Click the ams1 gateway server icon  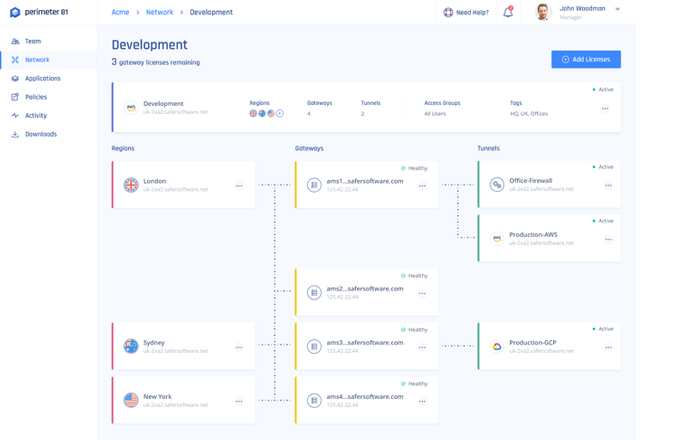(x=314, y=185)
